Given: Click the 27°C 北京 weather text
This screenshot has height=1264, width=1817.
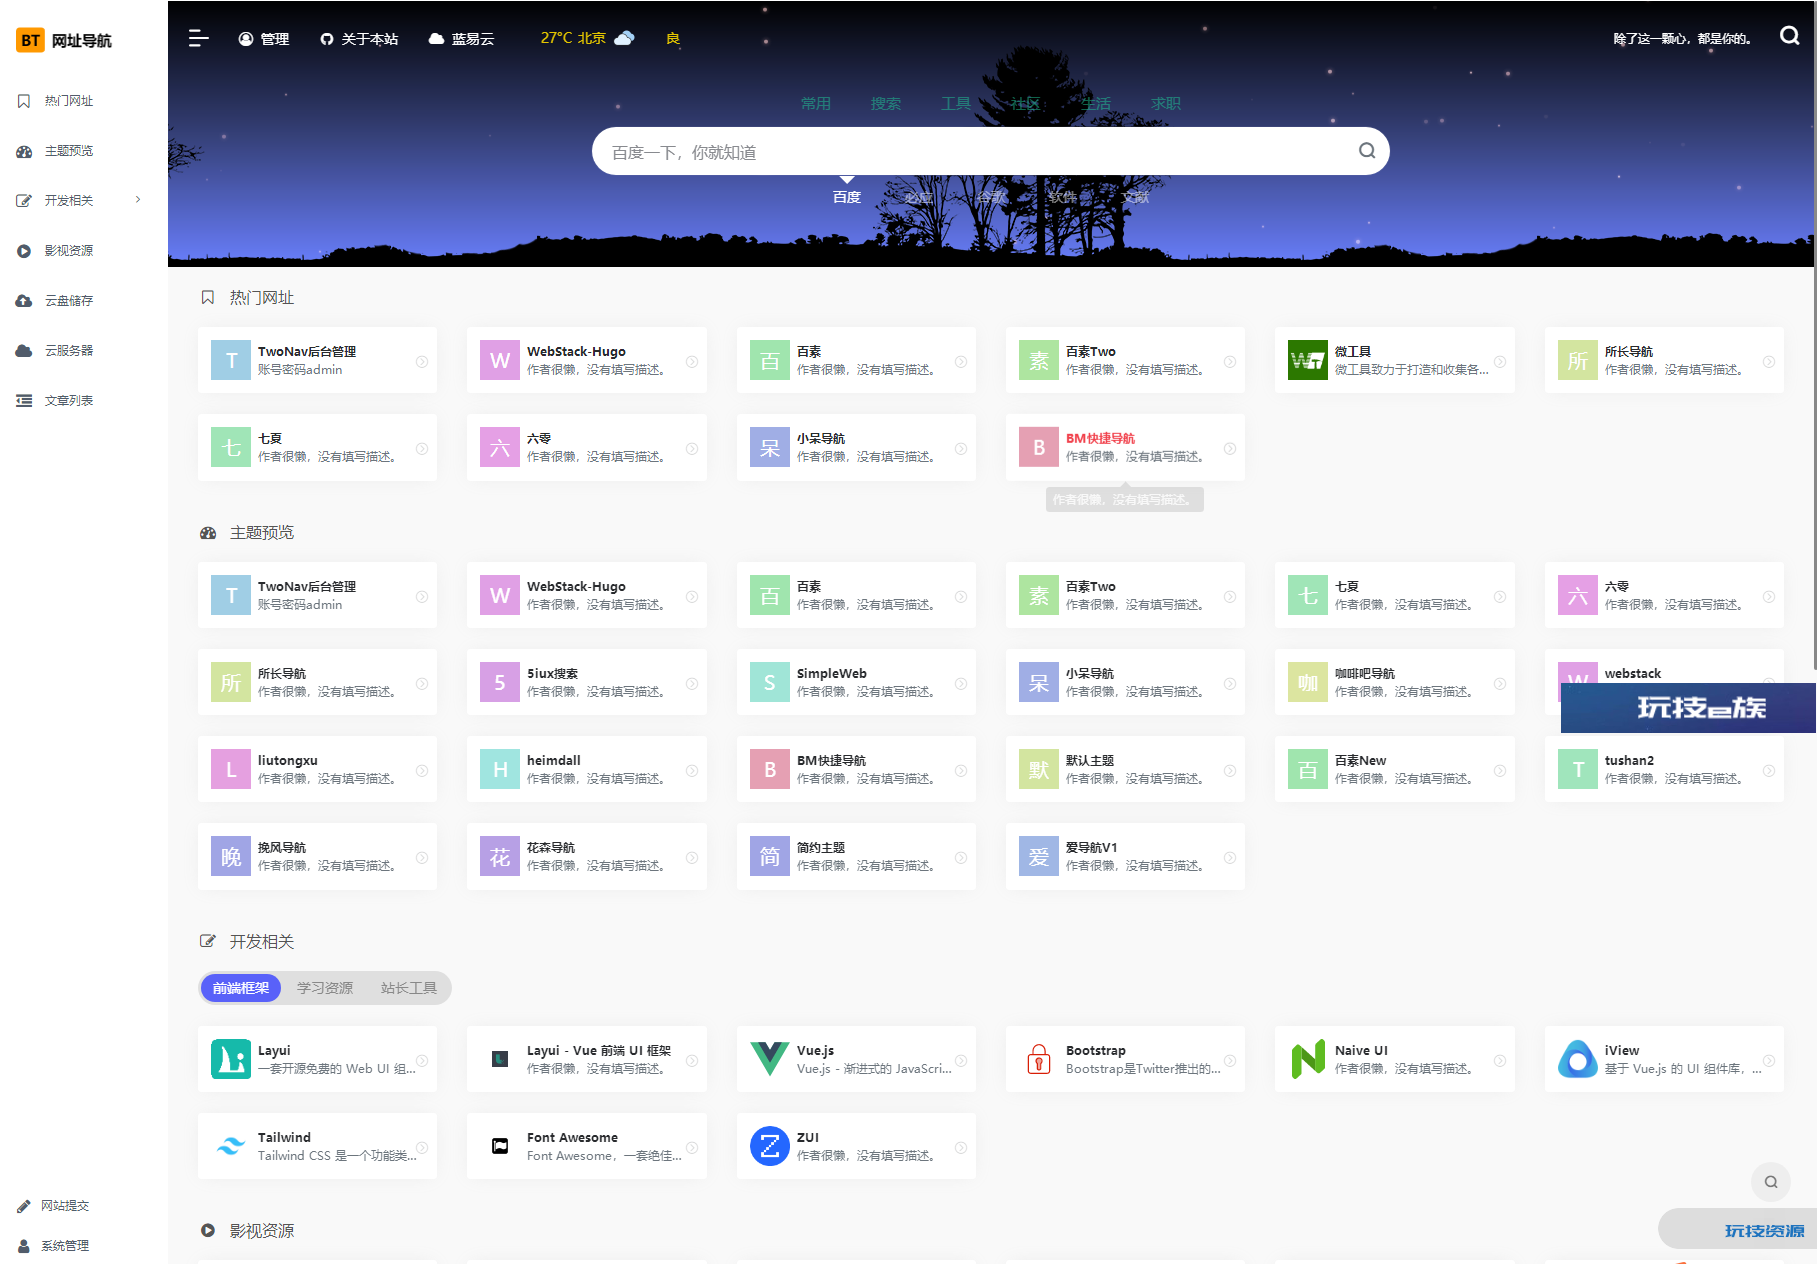Looking at the screenshot, I should tap(573, 38).
